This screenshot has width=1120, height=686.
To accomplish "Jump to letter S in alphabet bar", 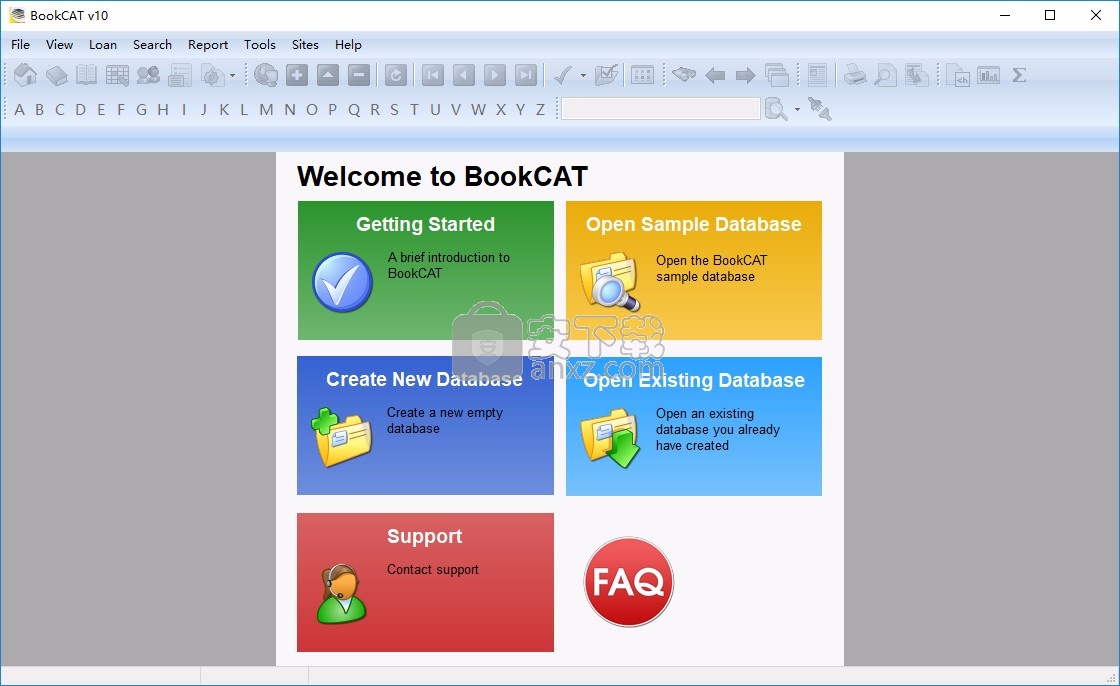I will [x=394, y=109].
